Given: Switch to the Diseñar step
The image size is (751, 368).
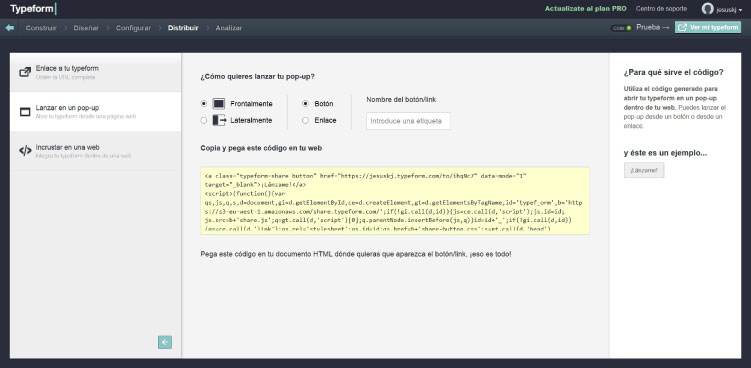Looking at the screenshot, I should point(86,28).
